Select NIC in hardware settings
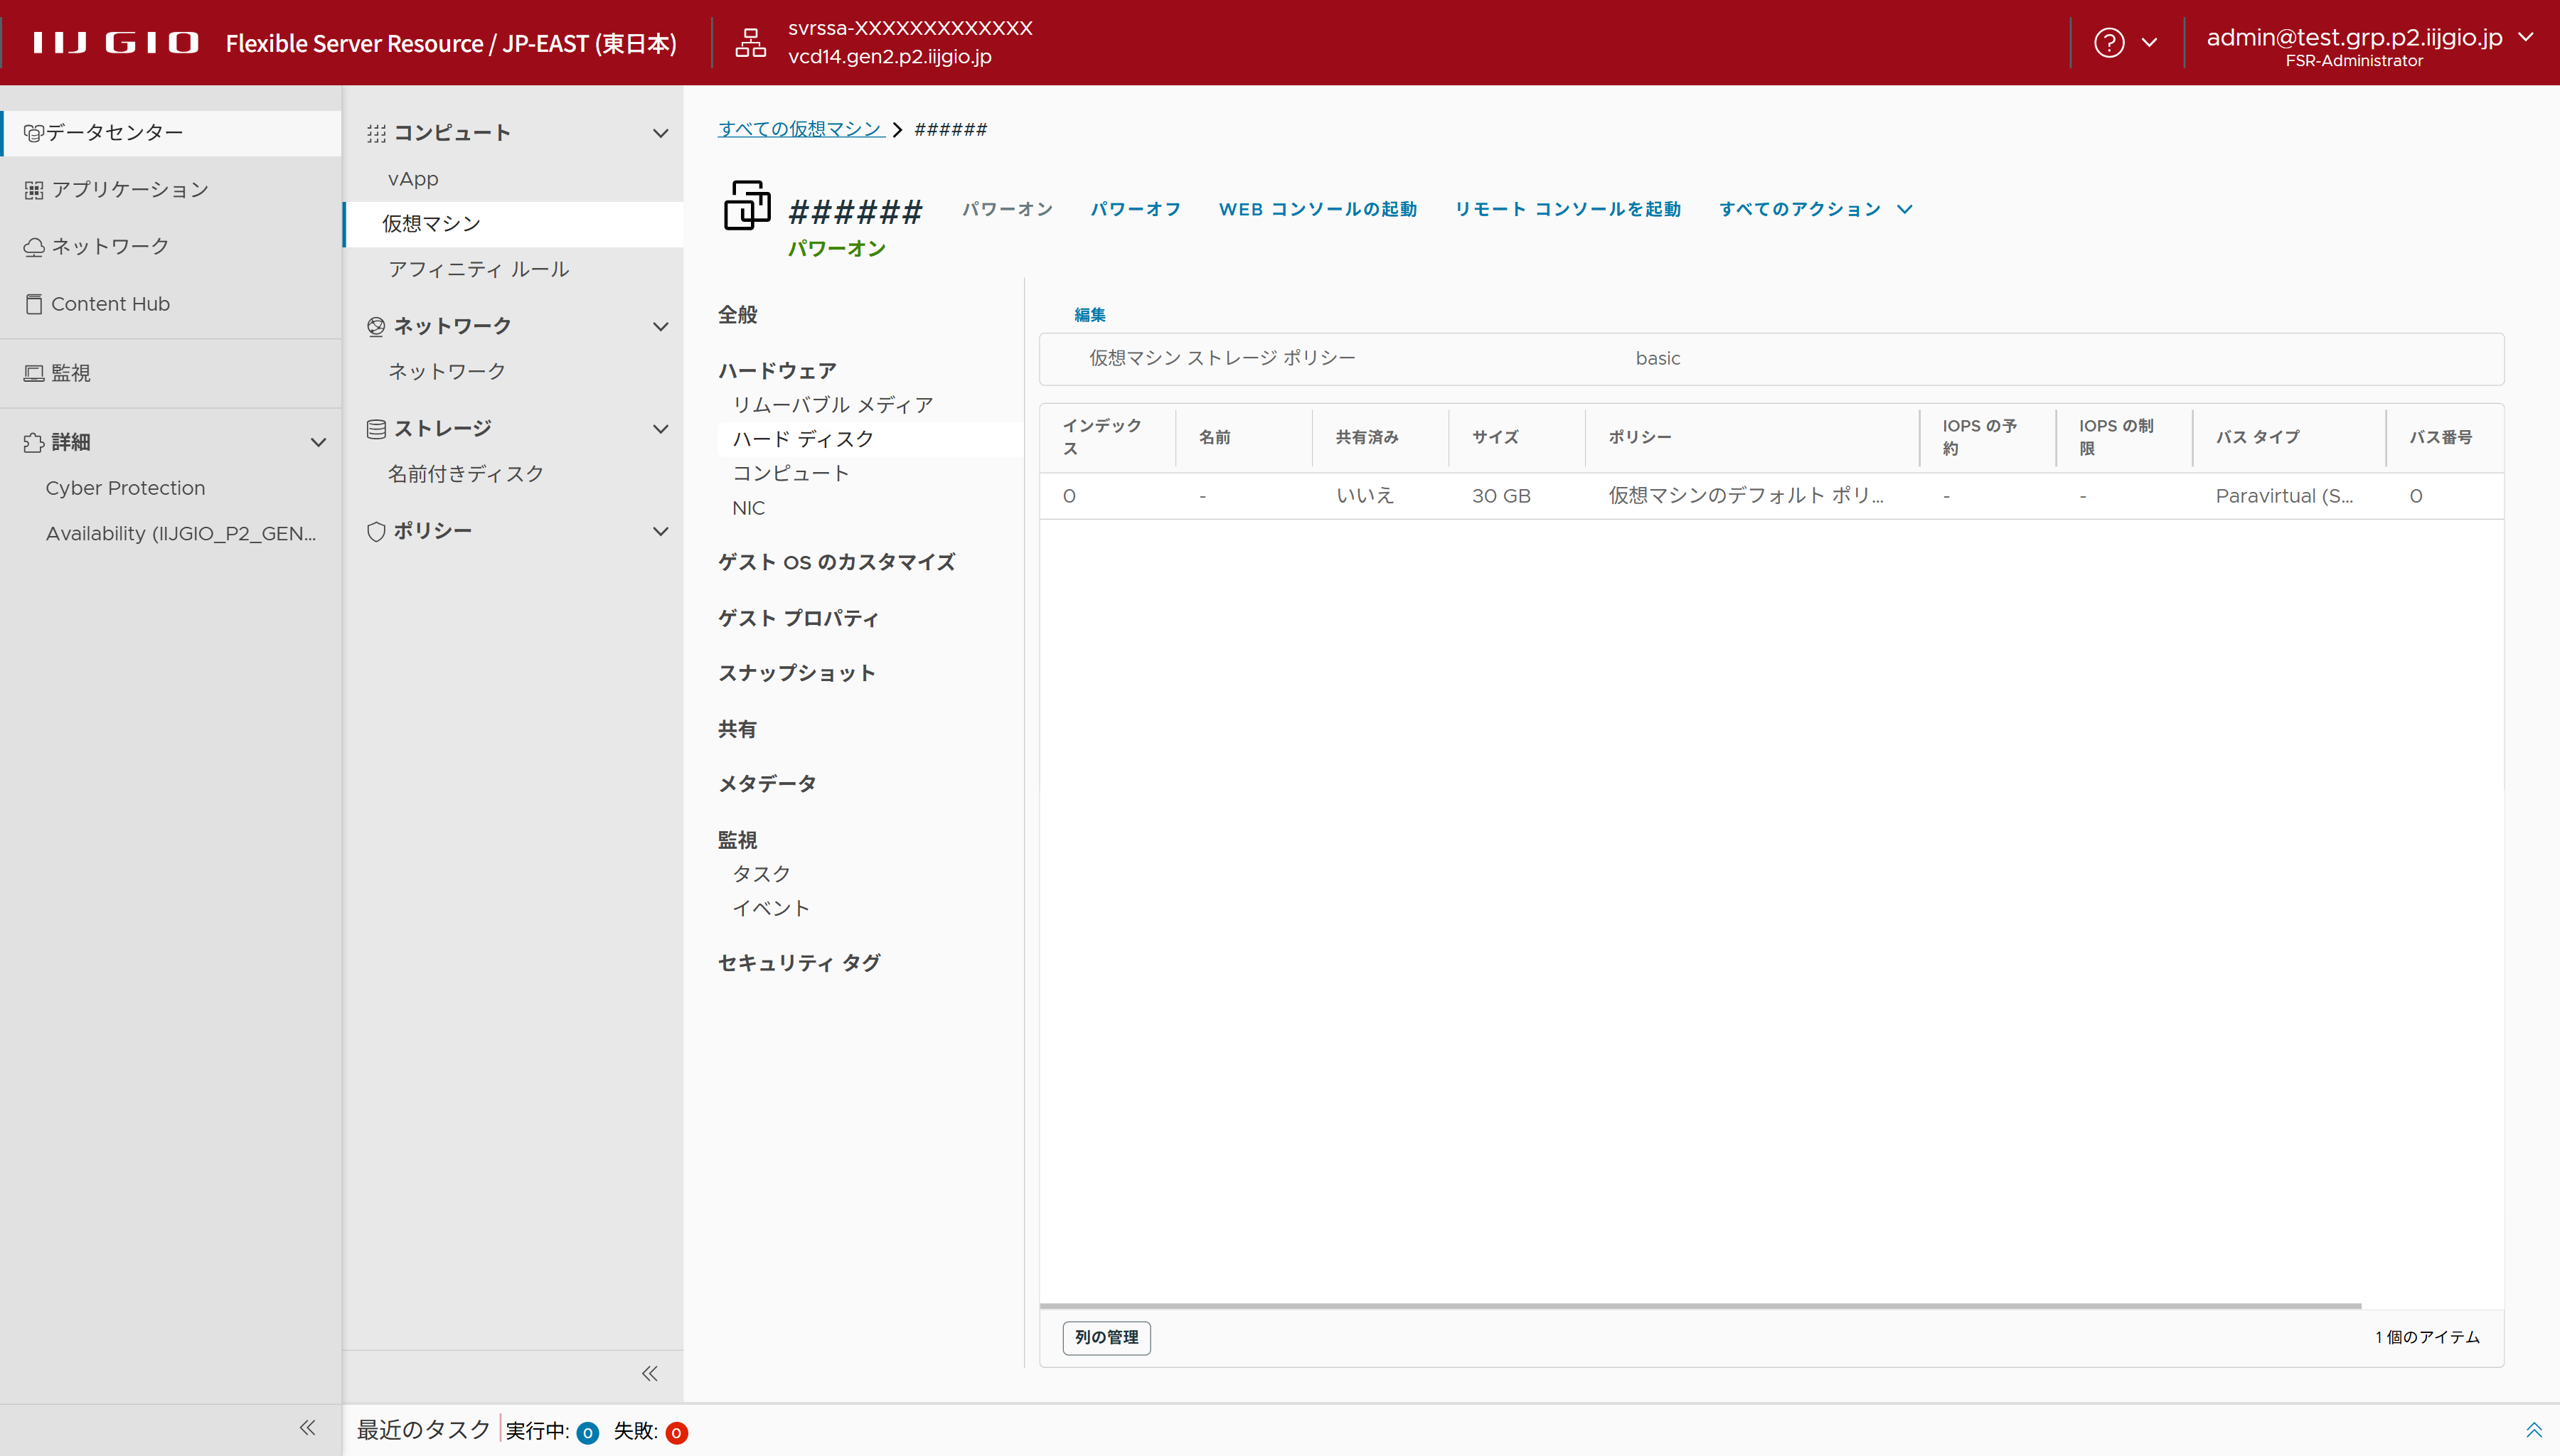 (x=748, y=508)
